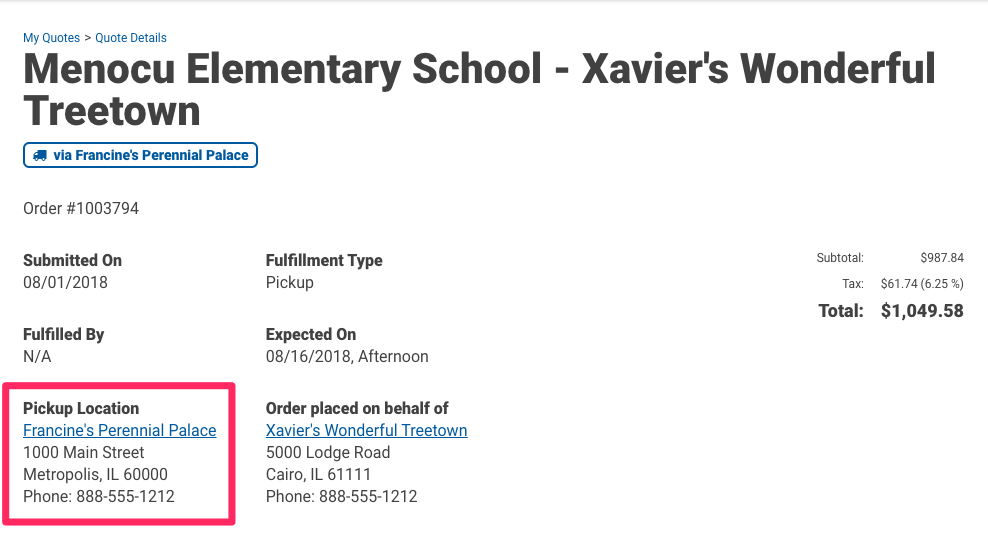
Task: Click the 1000 Main Street address line
Action: (84, 453)
